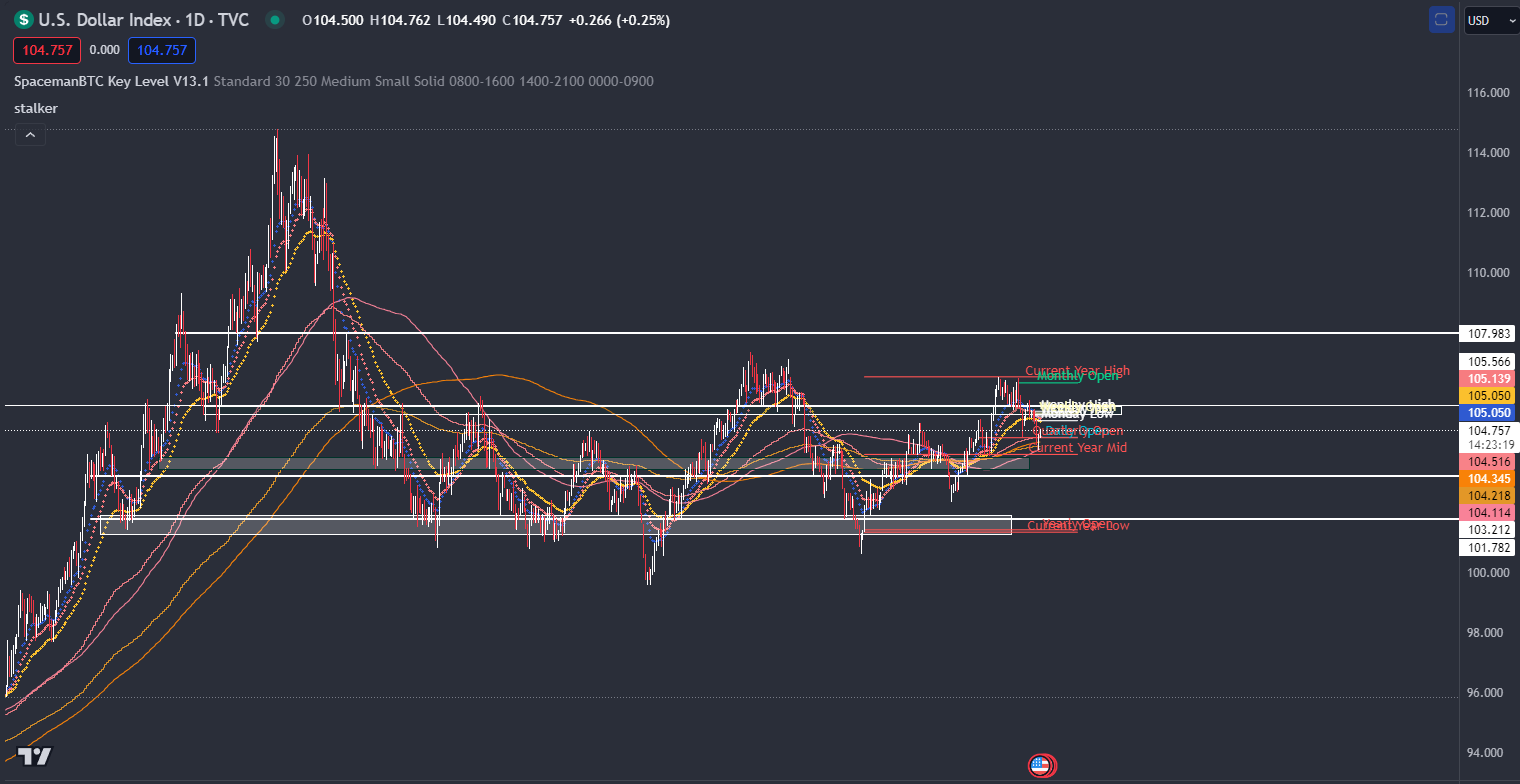The image size is (1520, 784).
Task: Click the 0.000 spread value
Action: pos(104,50)
